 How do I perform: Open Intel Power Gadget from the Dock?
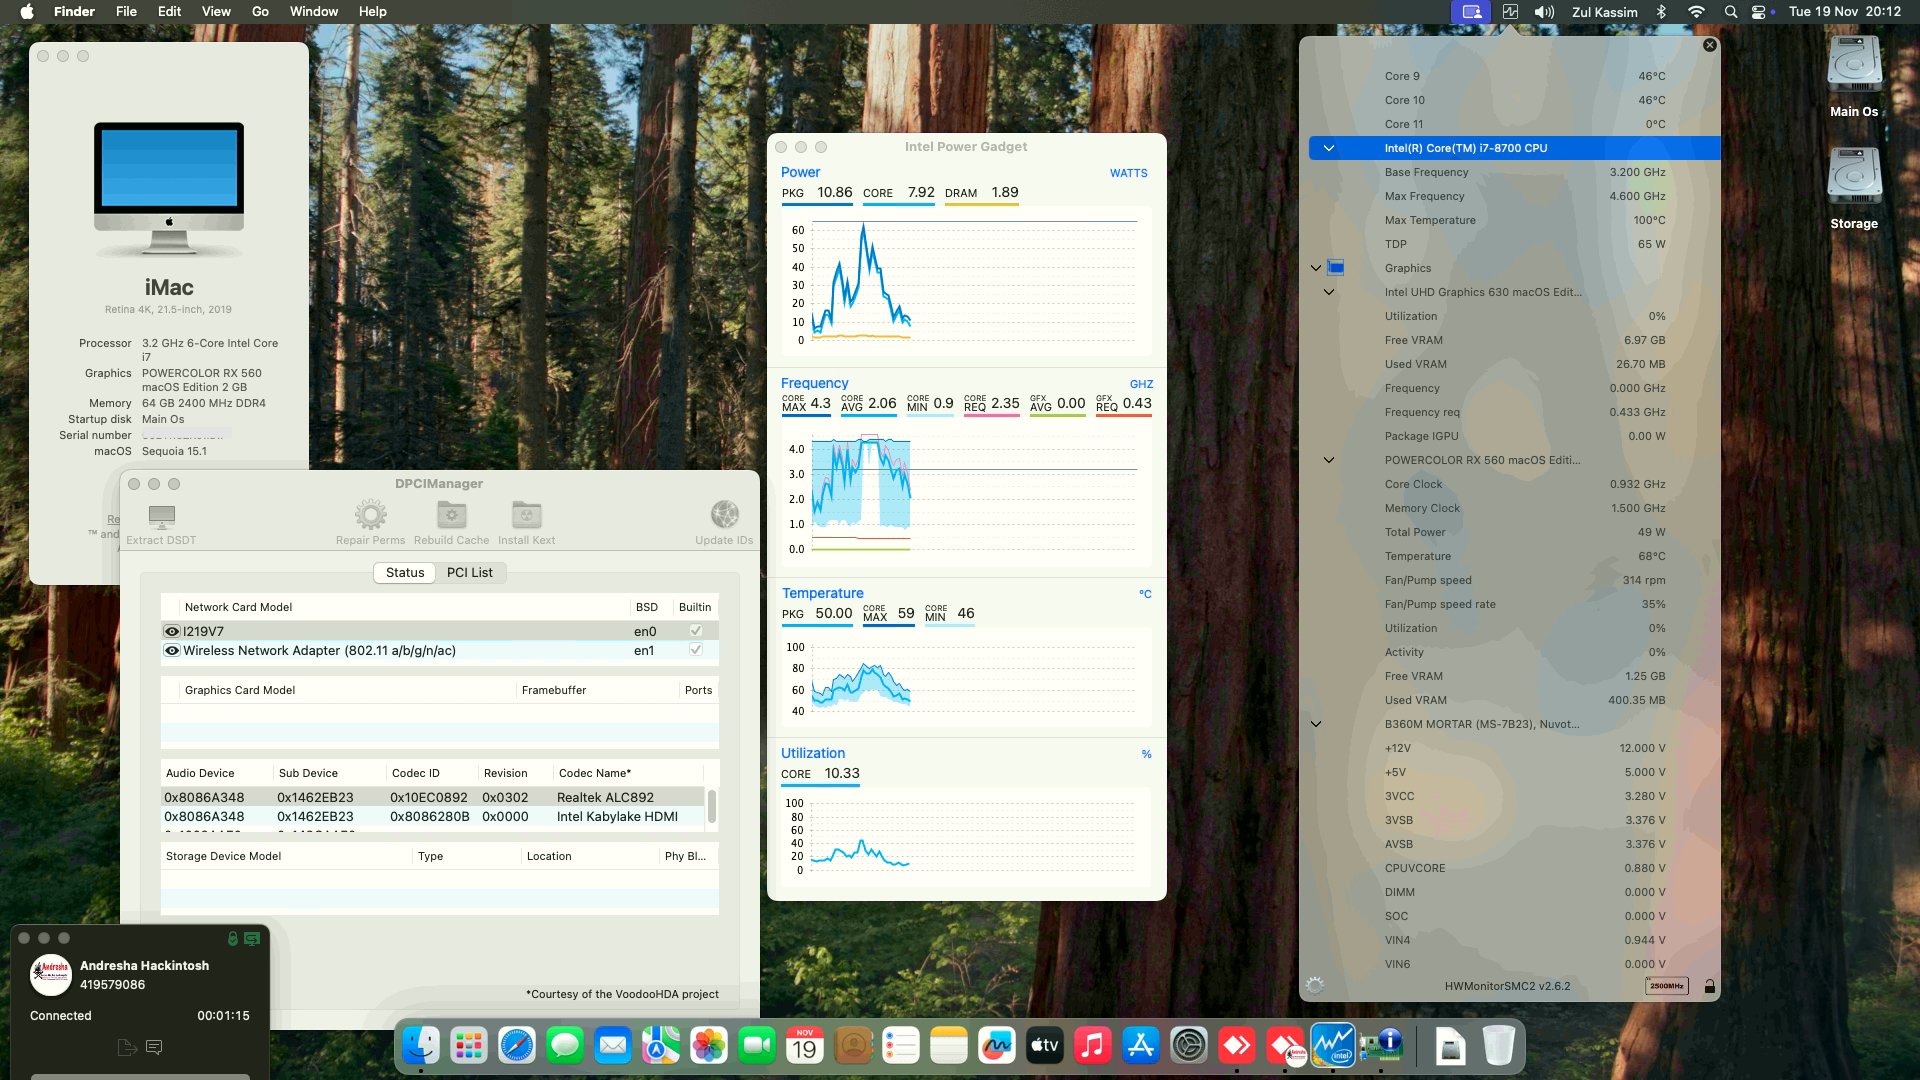[1333, 1045]
